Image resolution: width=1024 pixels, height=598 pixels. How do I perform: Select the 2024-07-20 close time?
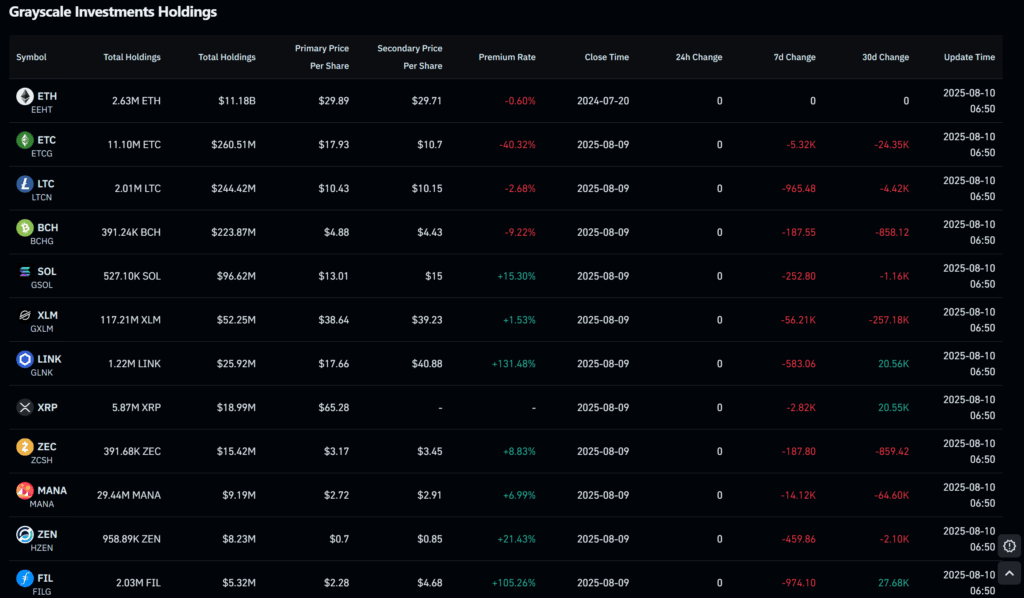(603, 101)
